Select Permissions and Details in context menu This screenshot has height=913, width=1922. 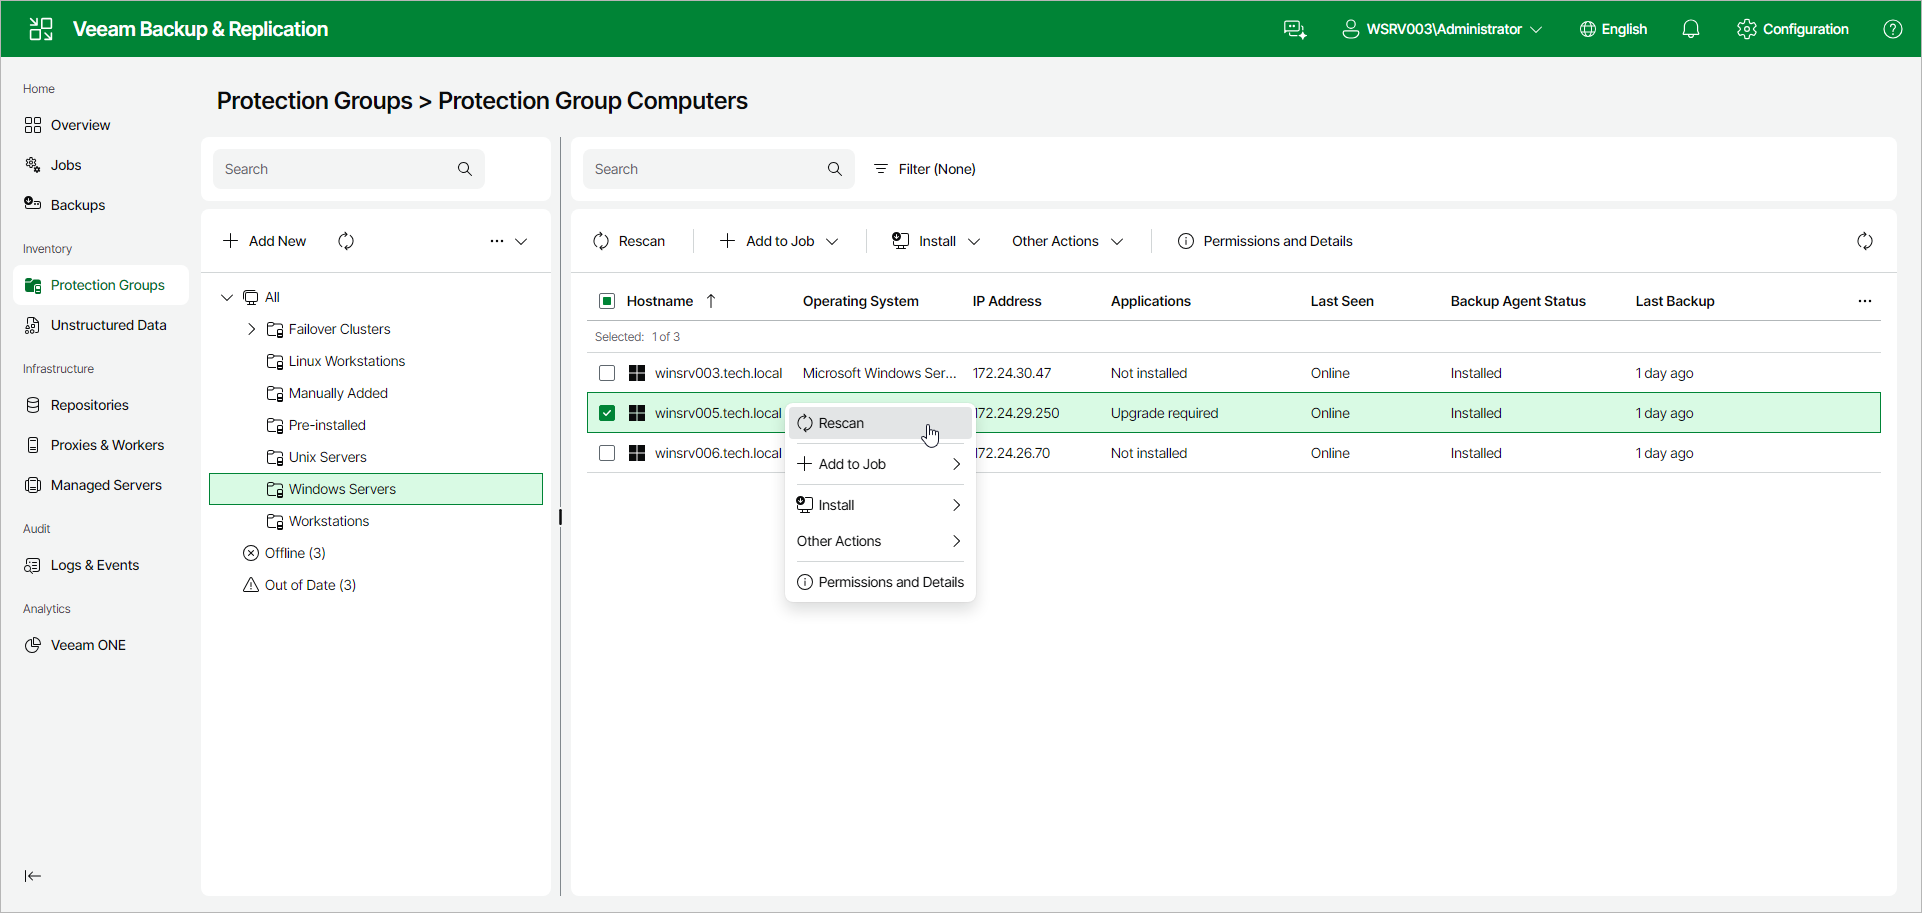click(880, 582)
